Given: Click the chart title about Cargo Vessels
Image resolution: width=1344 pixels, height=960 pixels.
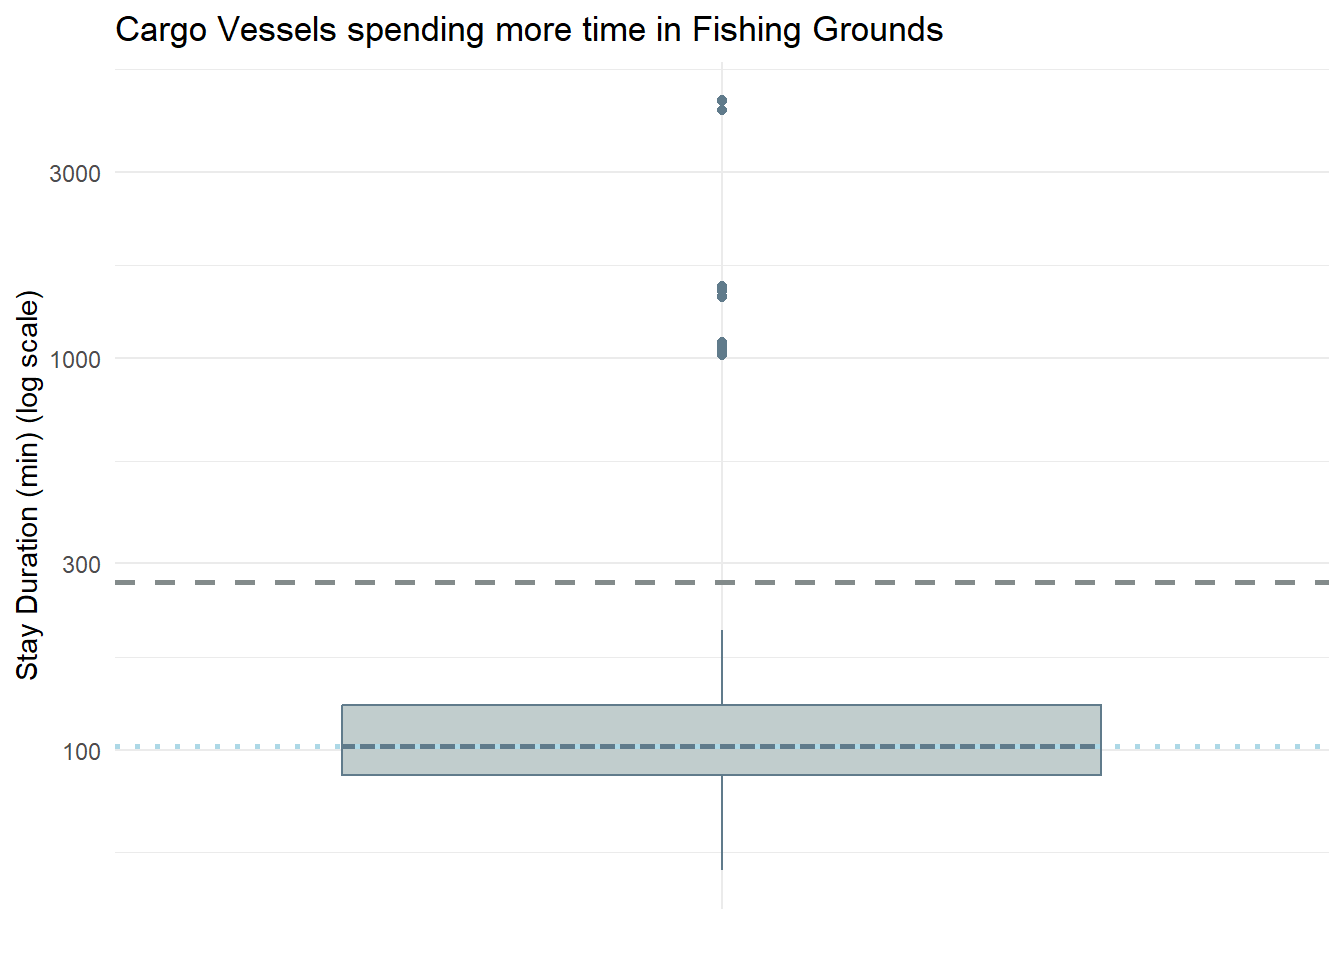Looking at the screenshot, I should [x=529, y=30].
